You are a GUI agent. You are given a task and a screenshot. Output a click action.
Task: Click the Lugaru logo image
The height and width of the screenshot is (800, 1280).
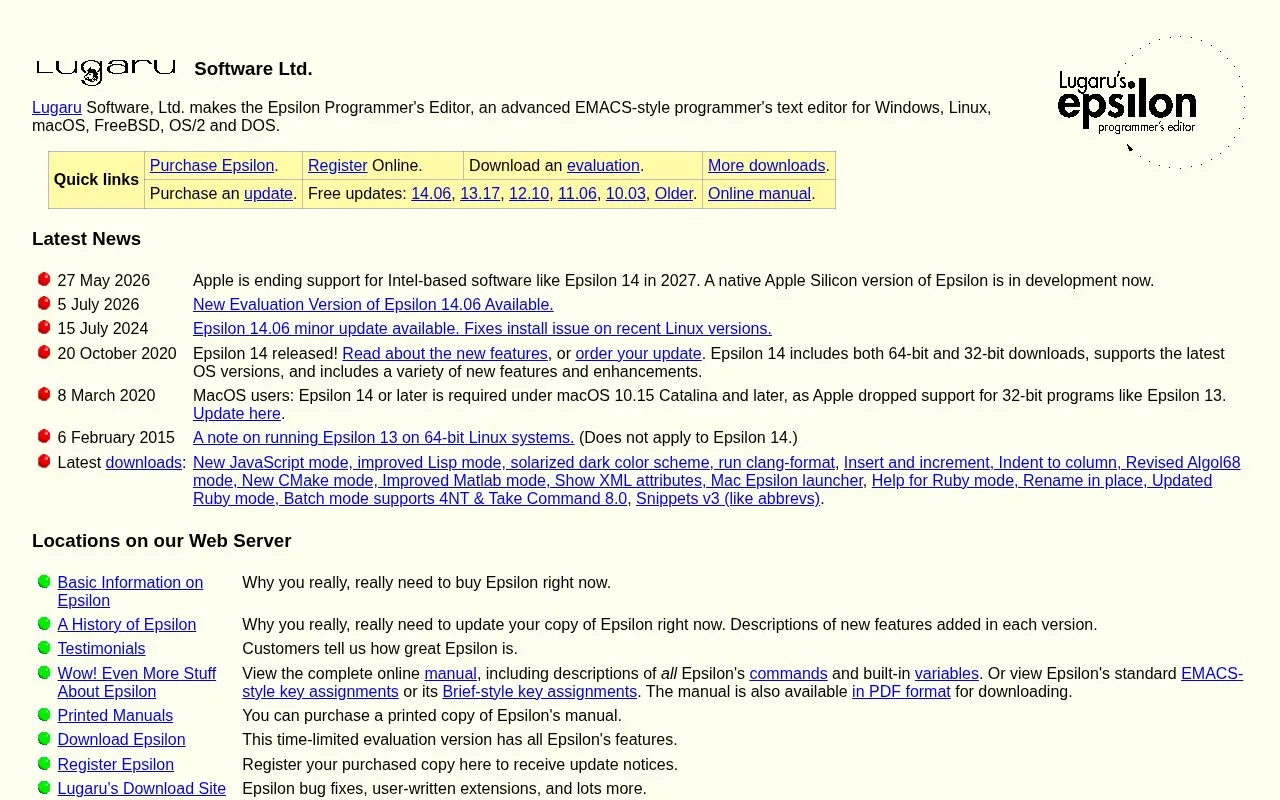106,71
